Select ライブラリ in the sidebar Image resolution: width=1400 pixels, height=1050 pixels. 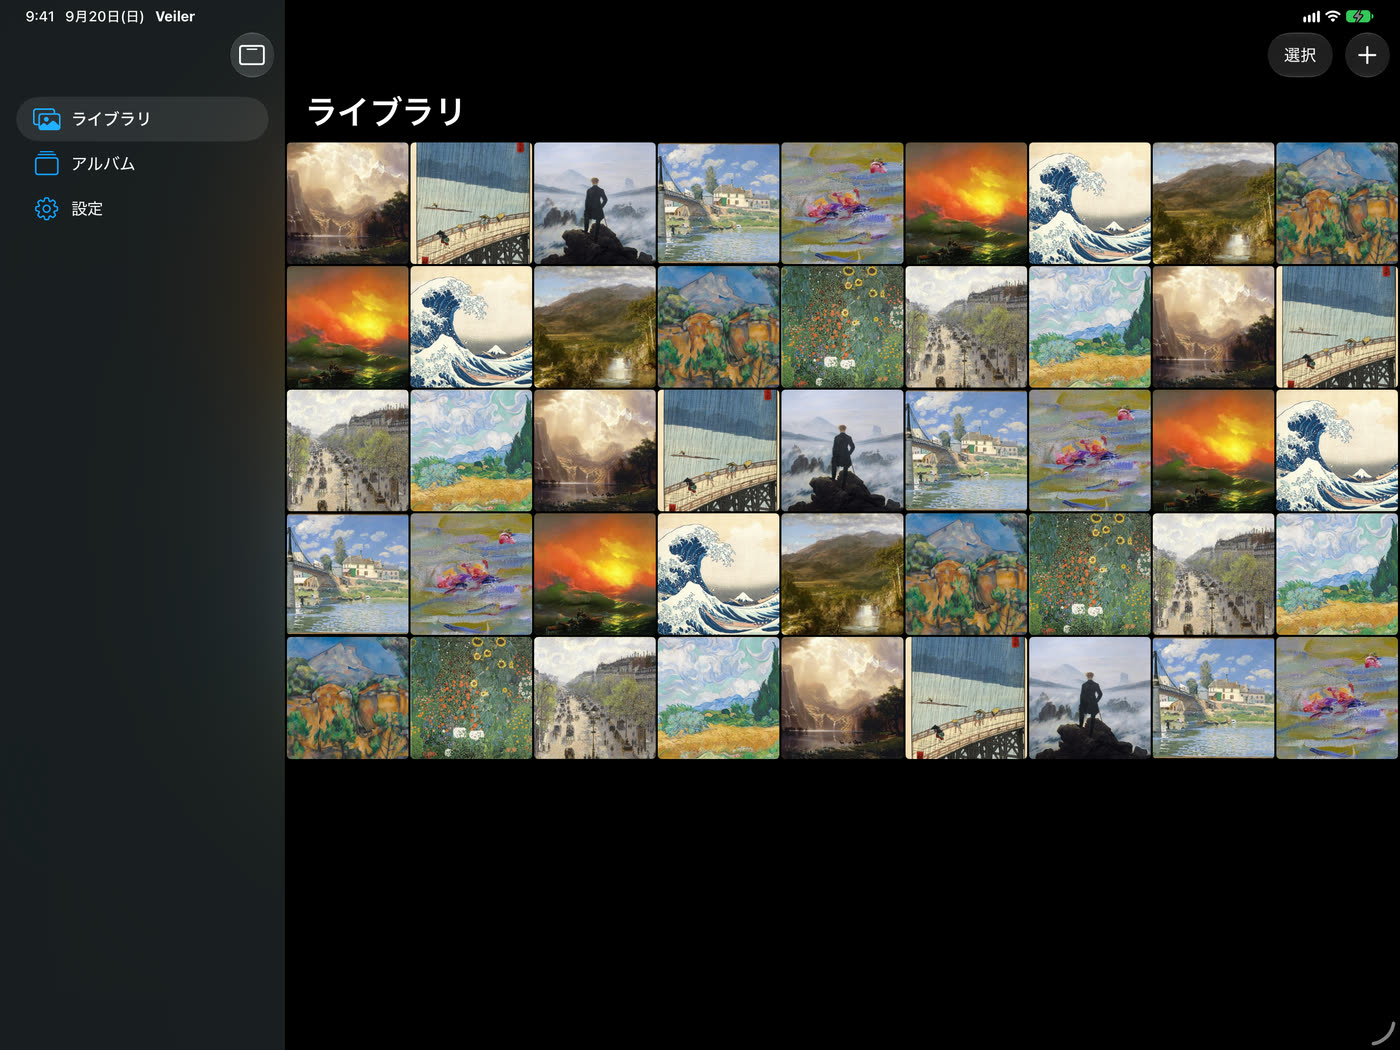pyautogui.click(x=142, y=119)
